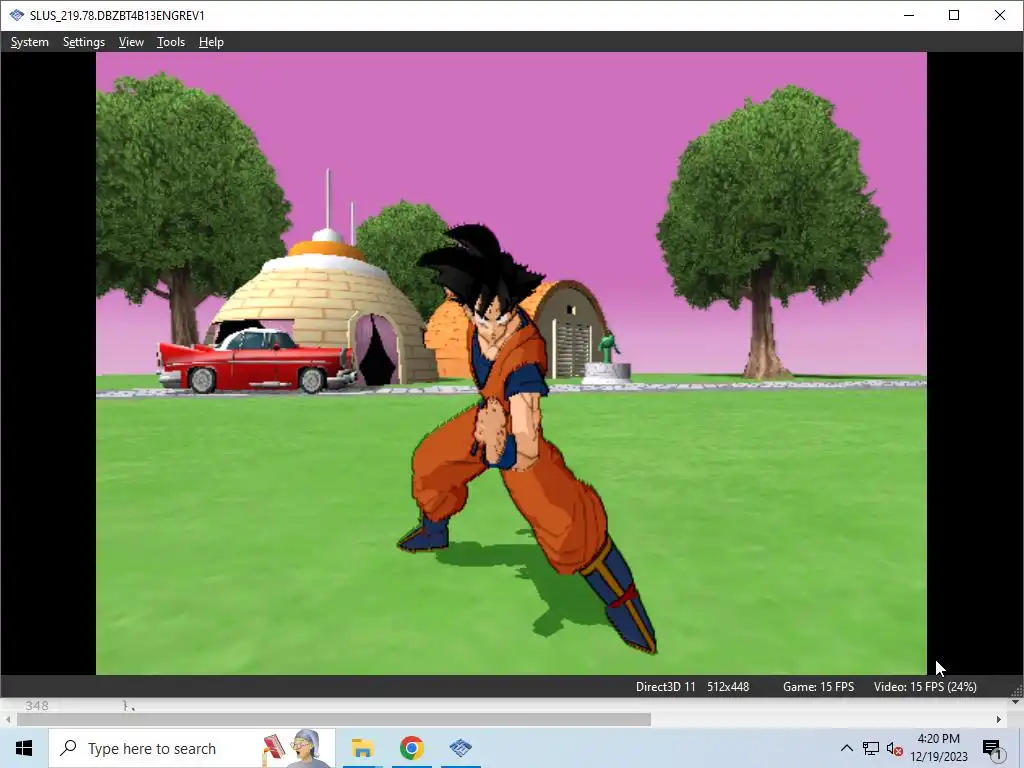Click the Windows Start button

coord(24,748)
